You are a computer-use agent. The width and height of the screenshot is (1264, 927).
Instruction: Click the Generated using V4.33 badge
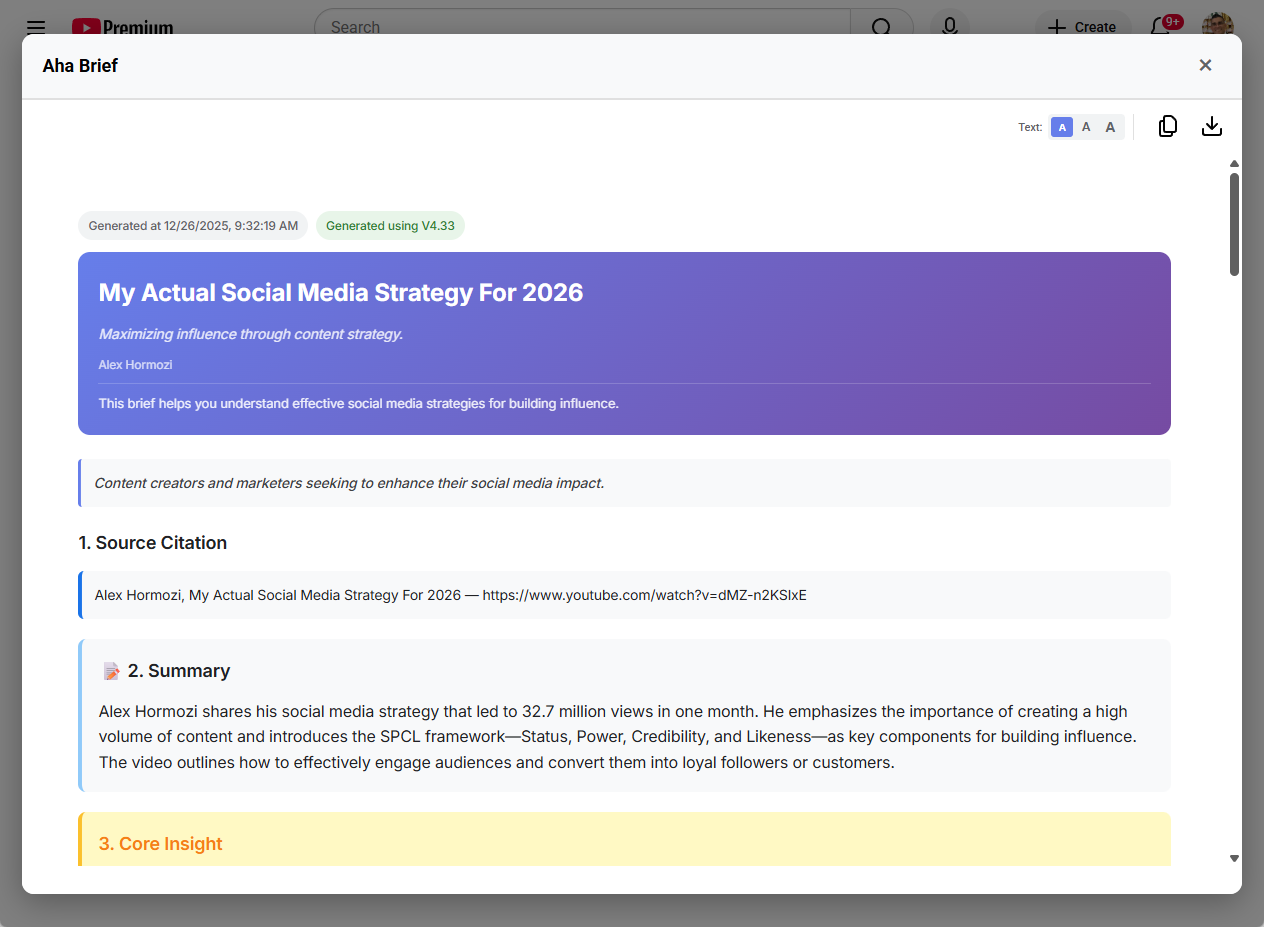(390, 226)
